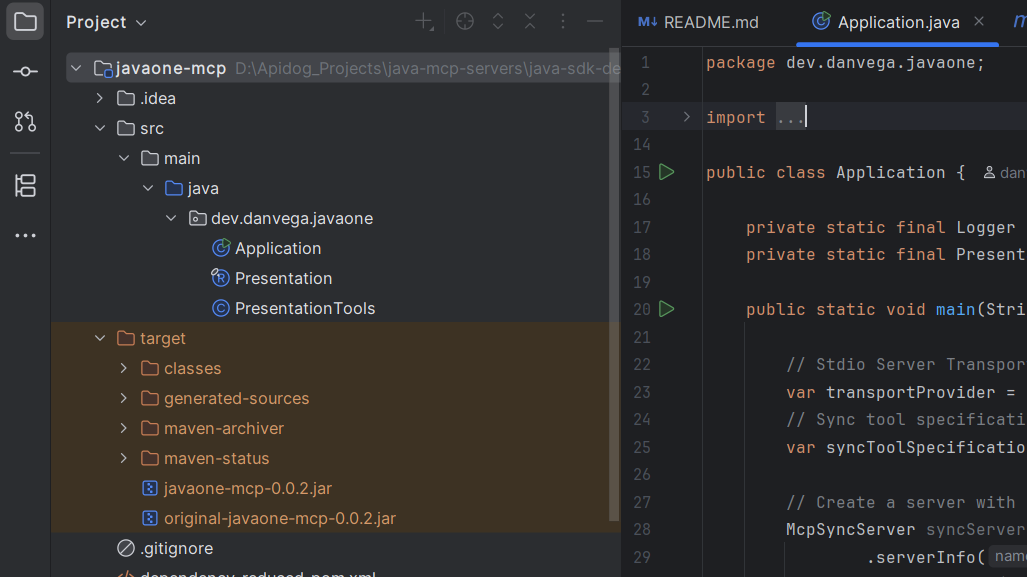Image resolution: width=1027 pixels, height=577 pixels.
Task: Click the main method name in code
Action: click(955, 309)
